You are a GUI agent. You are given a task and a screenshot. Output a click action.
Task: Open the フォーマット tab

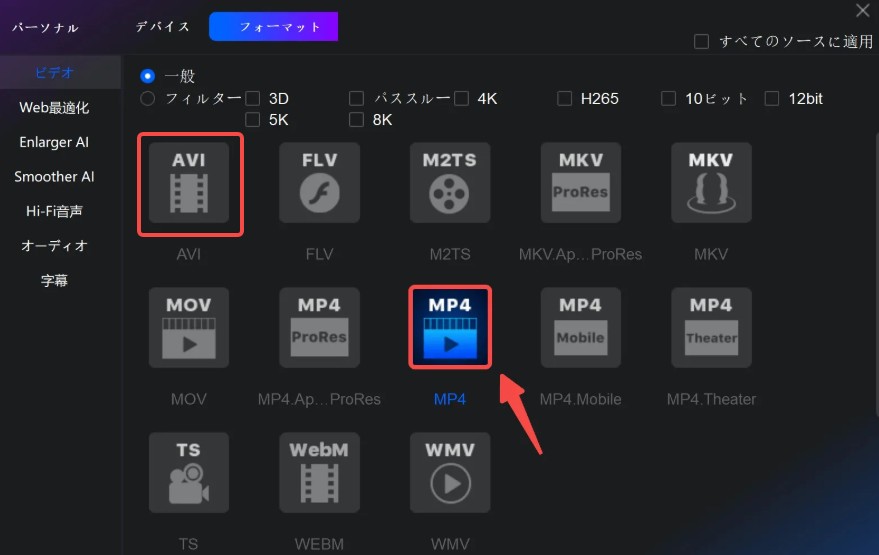pos(274,26)
